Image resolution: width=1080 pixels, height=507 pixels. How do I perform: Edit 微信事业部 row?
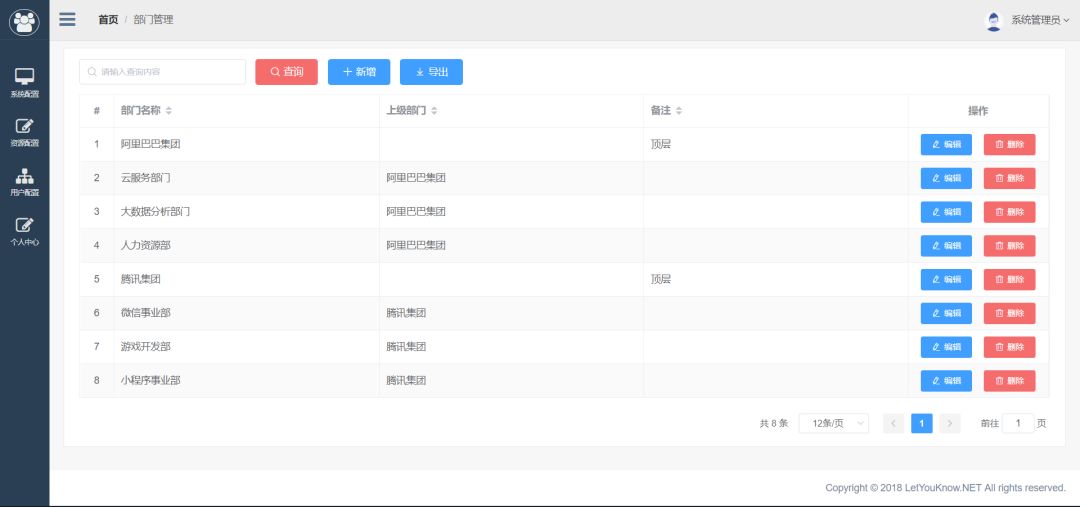(x=946, y=313)
